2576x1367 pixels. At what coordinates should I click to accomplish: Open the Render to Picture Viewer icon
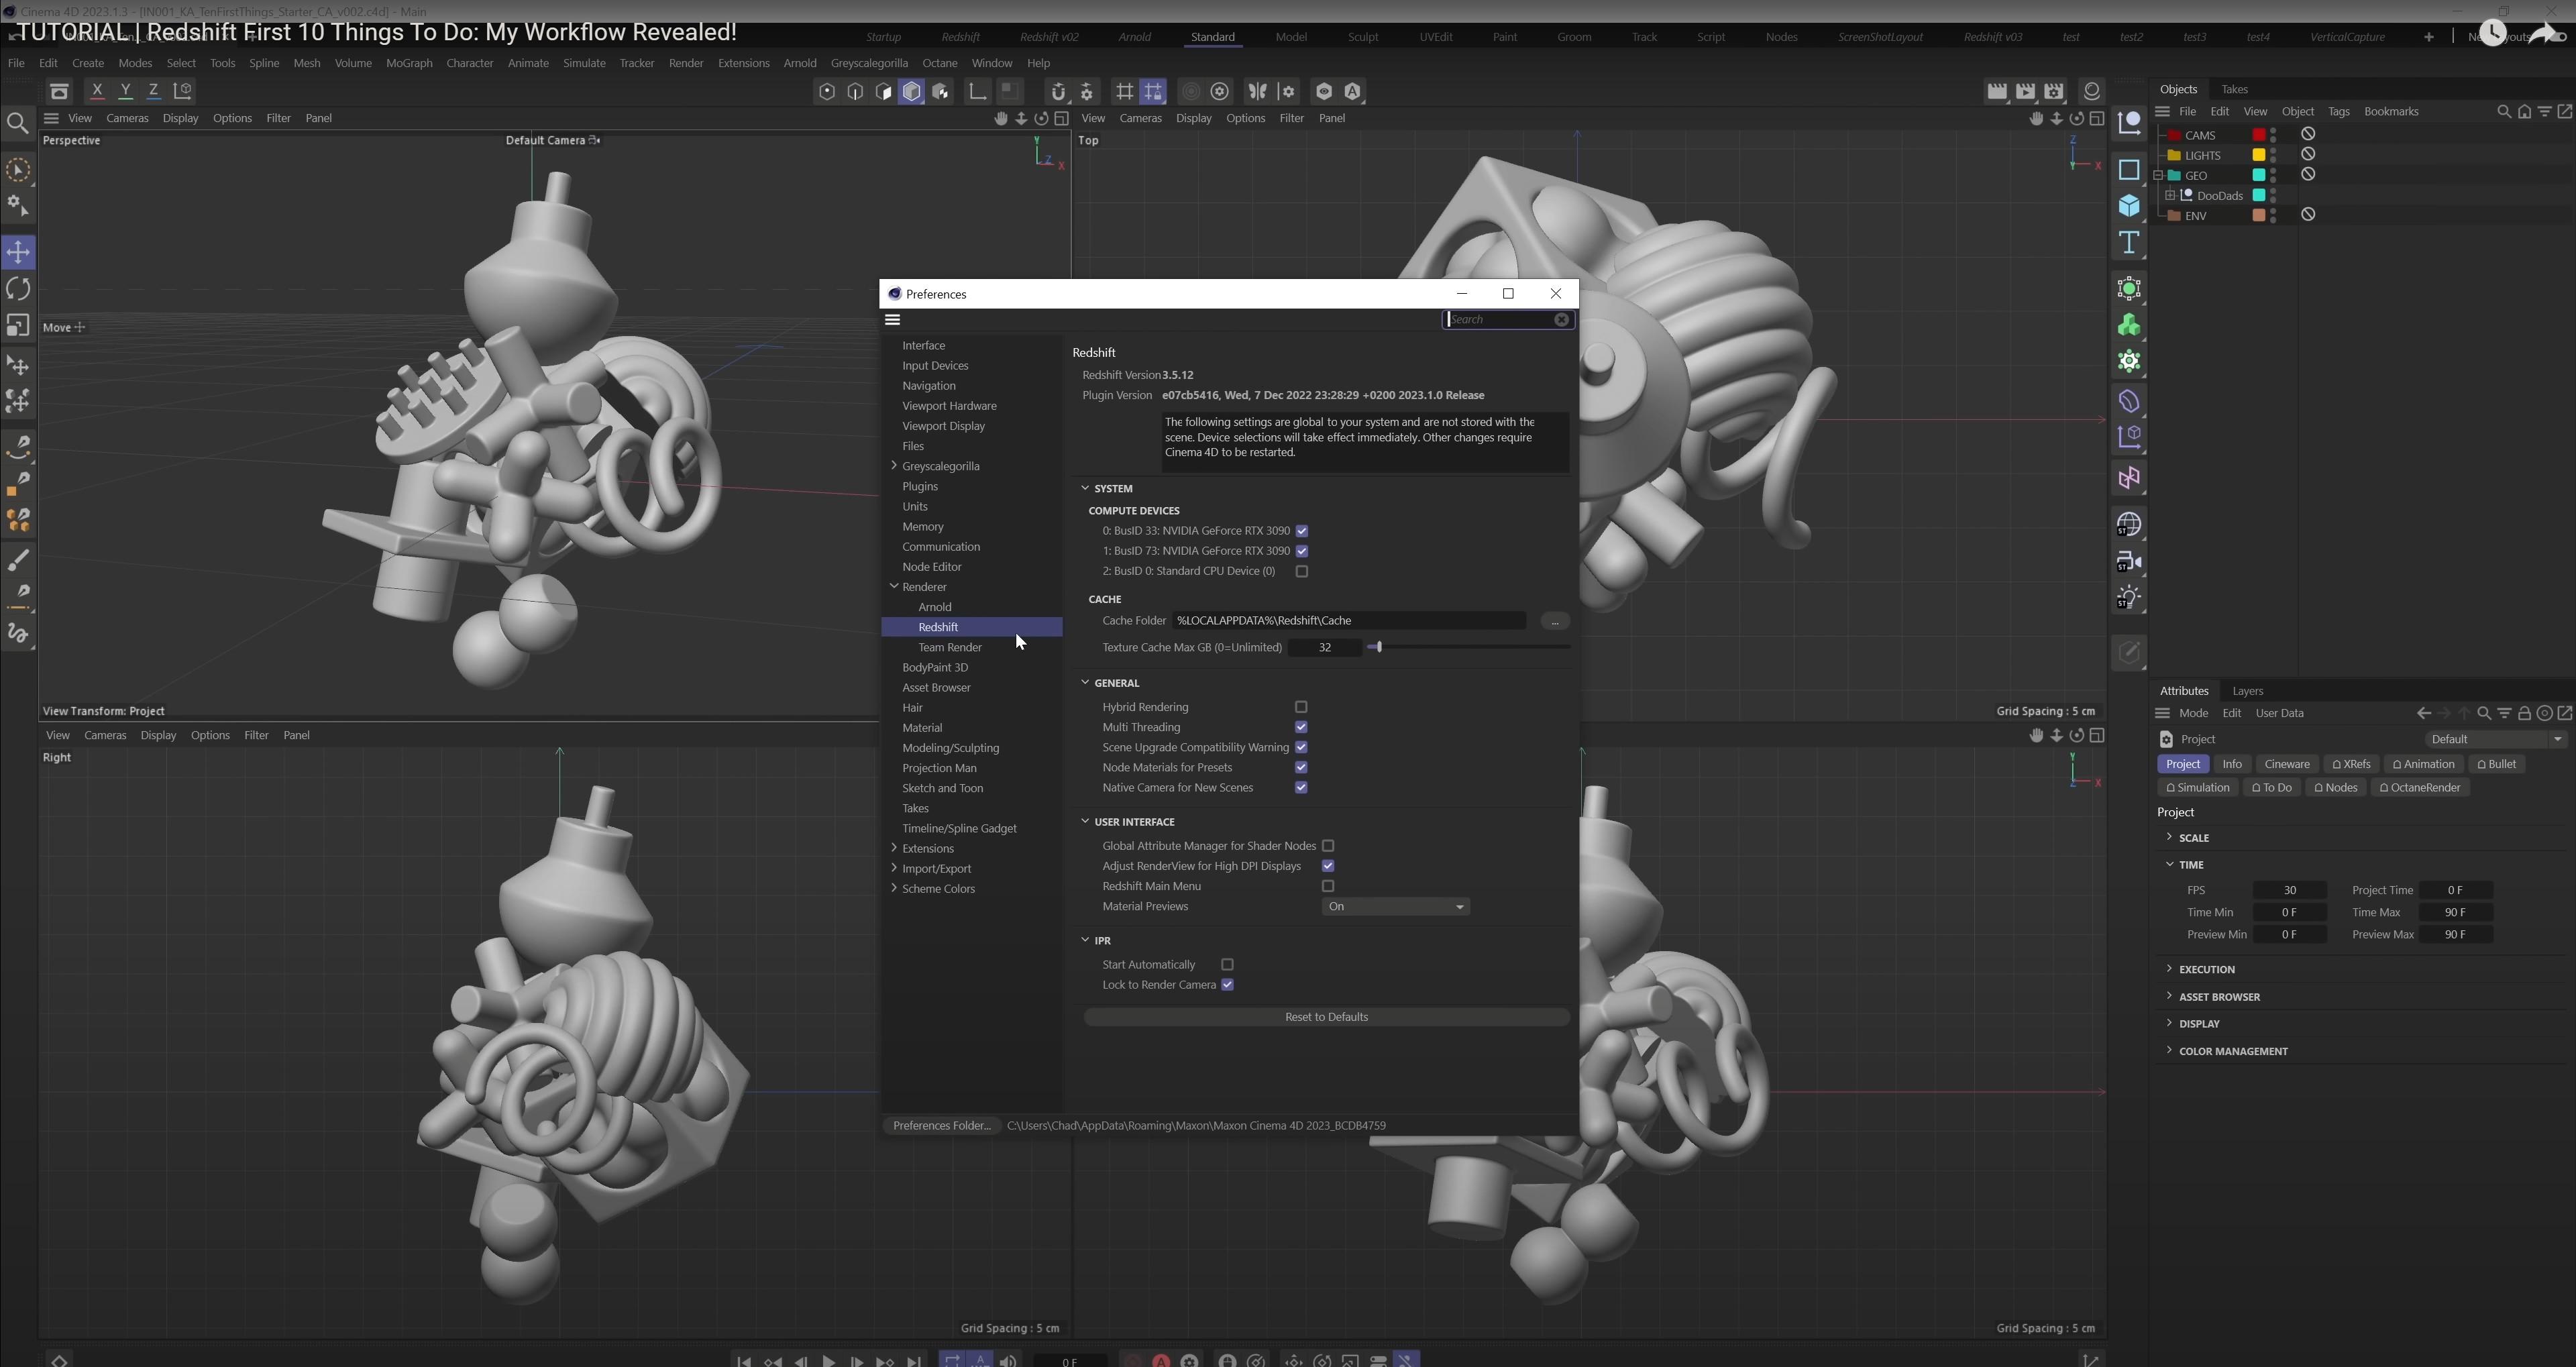[2025, 91]
